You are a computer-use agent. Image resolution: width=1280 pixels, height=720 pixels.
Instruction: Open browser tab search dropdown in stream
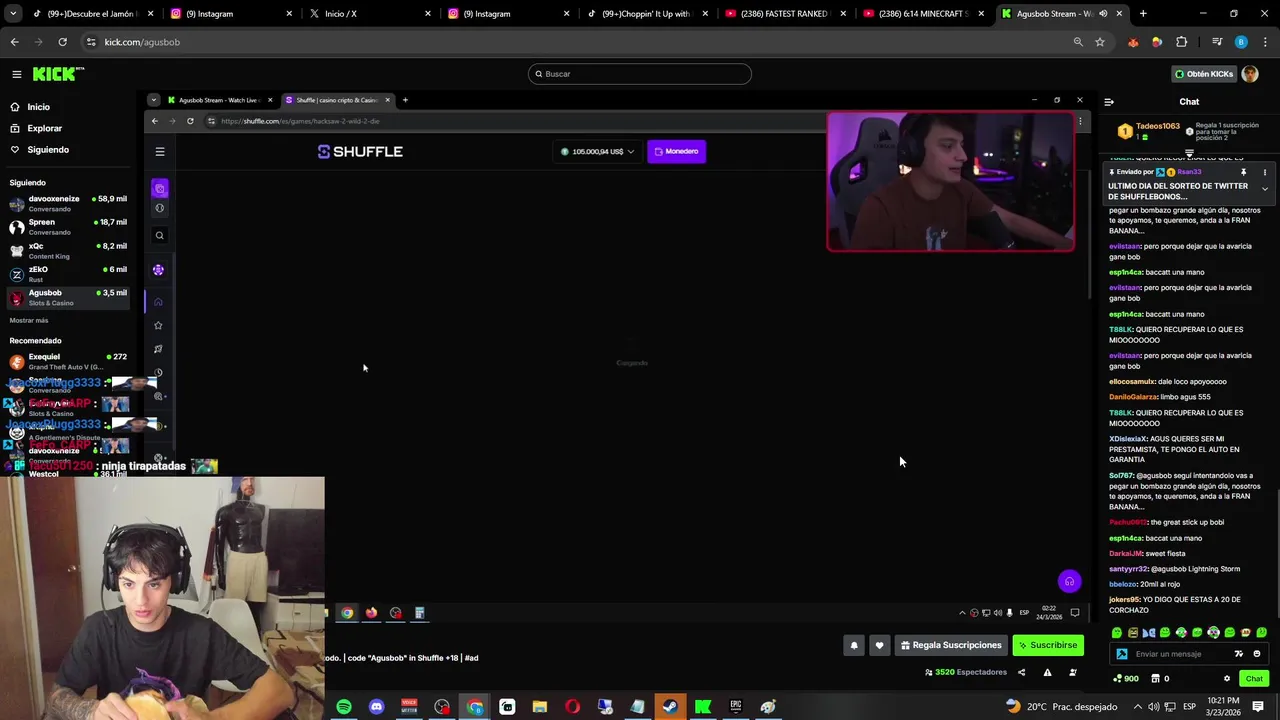[153, 100]
